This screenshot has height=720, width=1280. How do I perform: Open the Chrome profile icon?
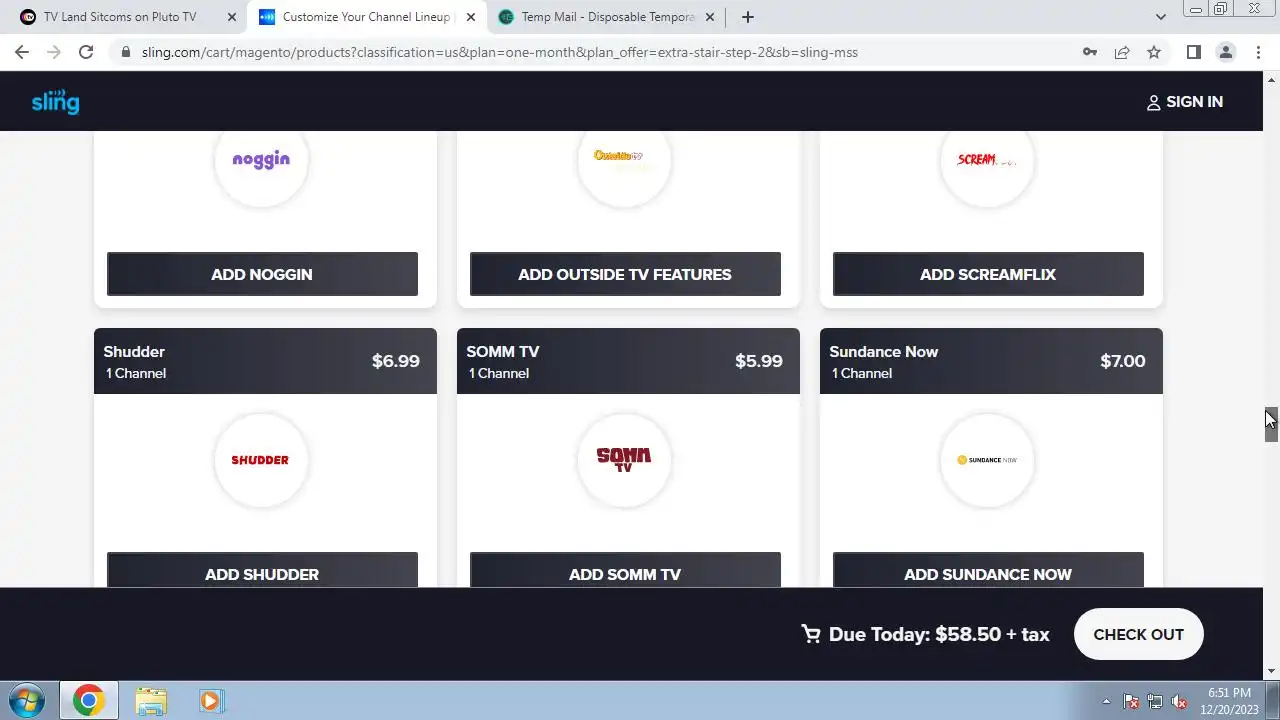click(1226, 52)
